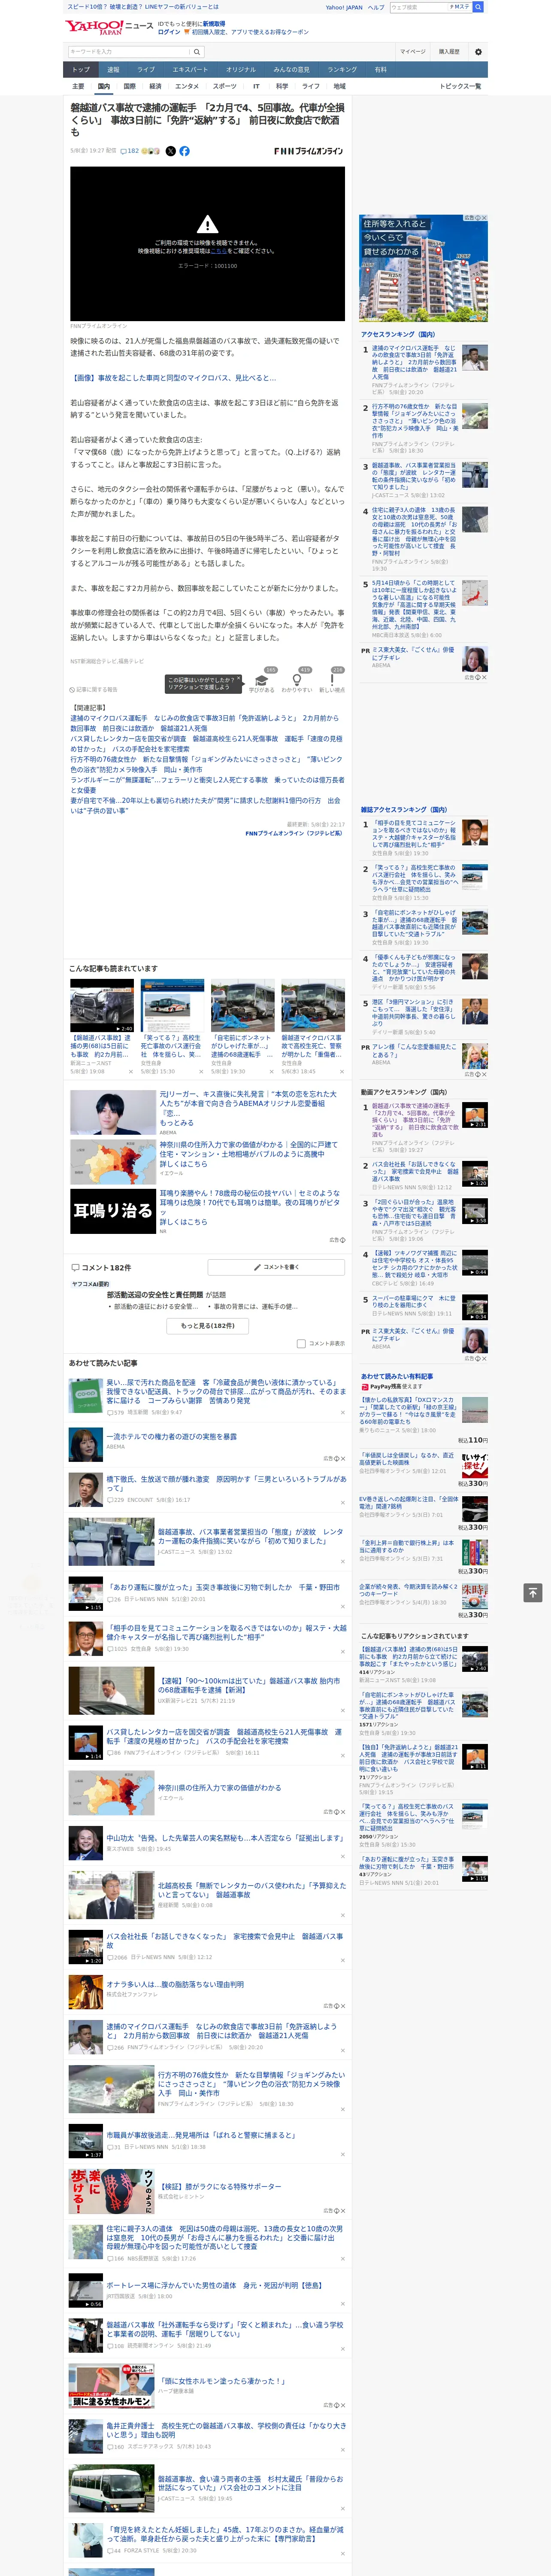Open the Yahoo! JAPAN link in top bar

[x=344, y=7]
